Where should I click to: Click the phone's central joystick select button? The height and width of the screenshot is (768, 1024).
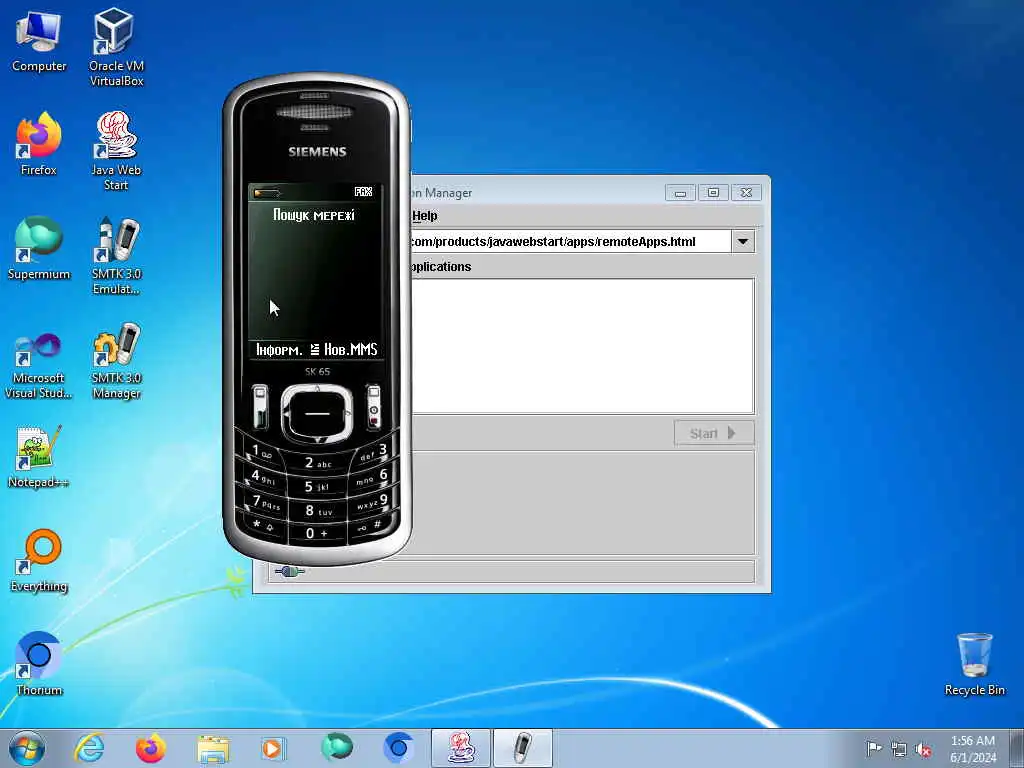pos(317,414)
